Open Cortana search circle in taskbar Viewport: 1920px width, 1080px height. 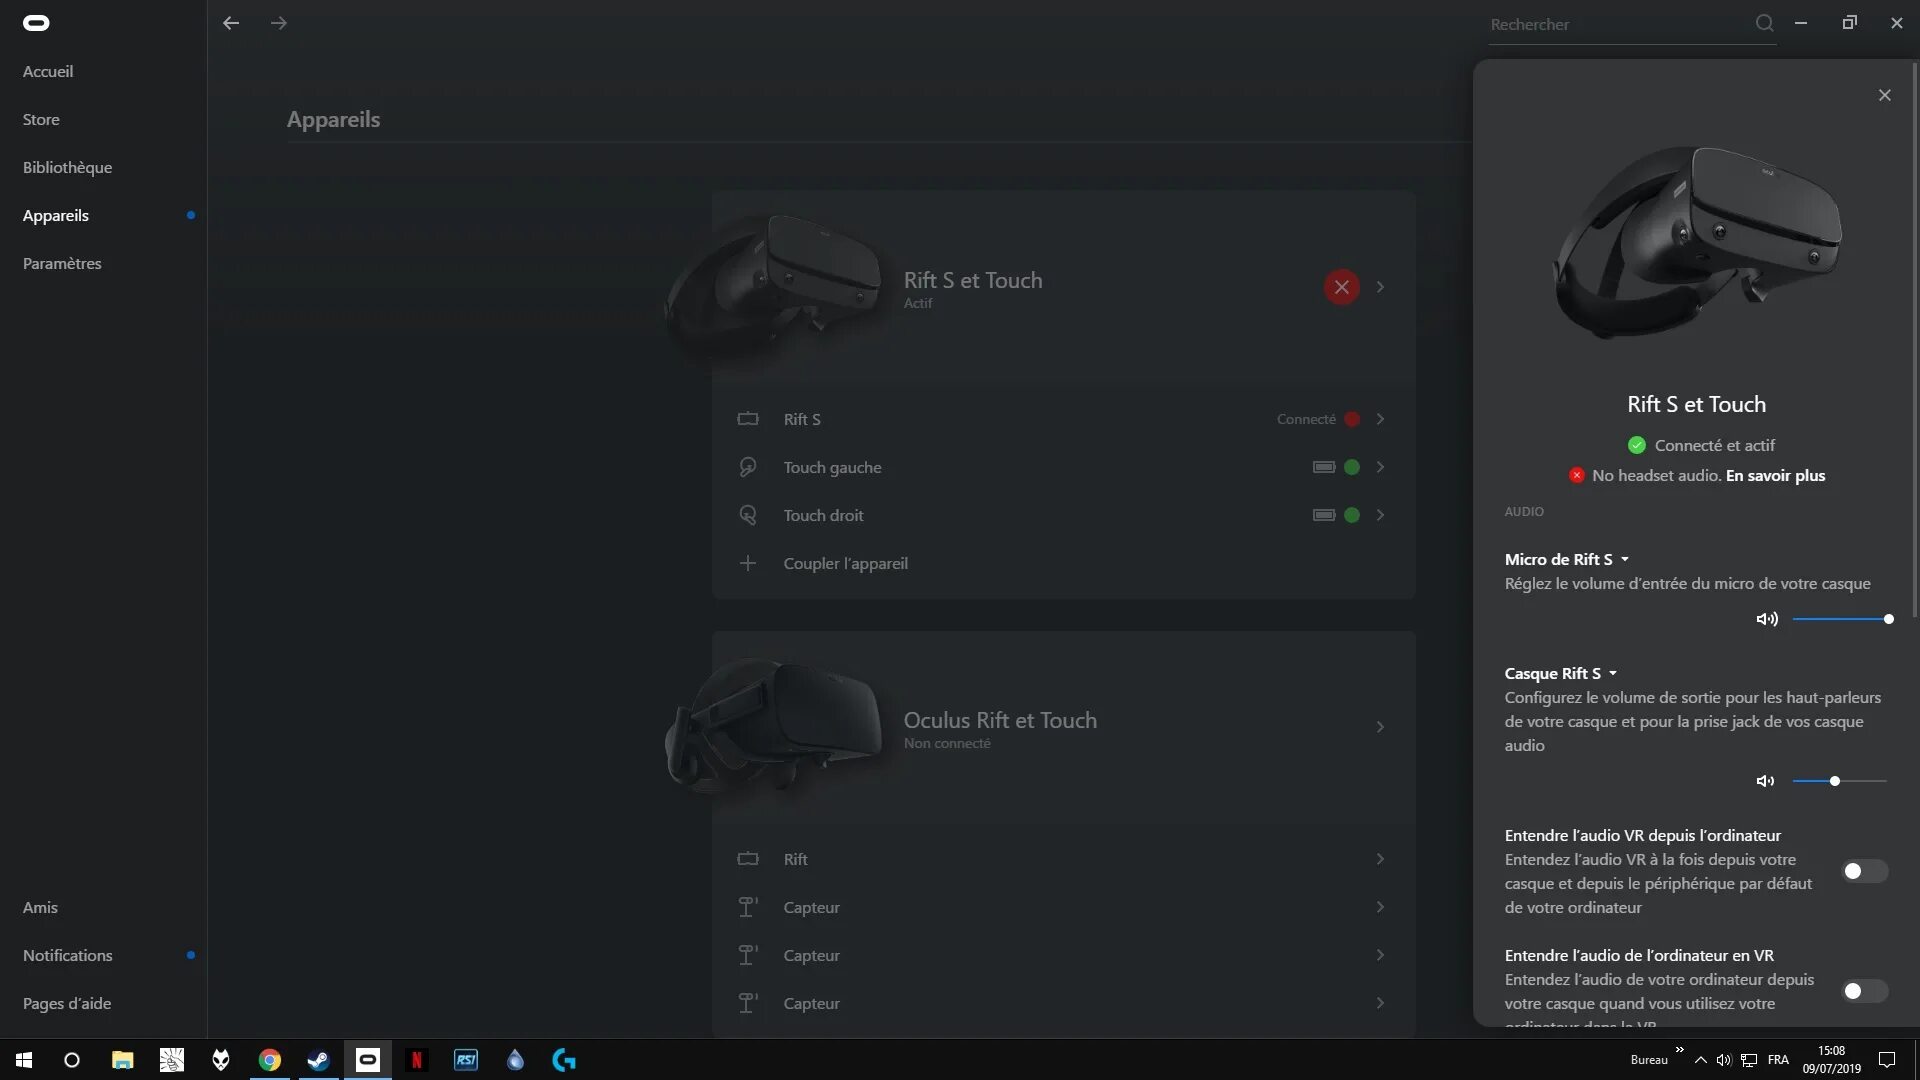point(72,1060)
